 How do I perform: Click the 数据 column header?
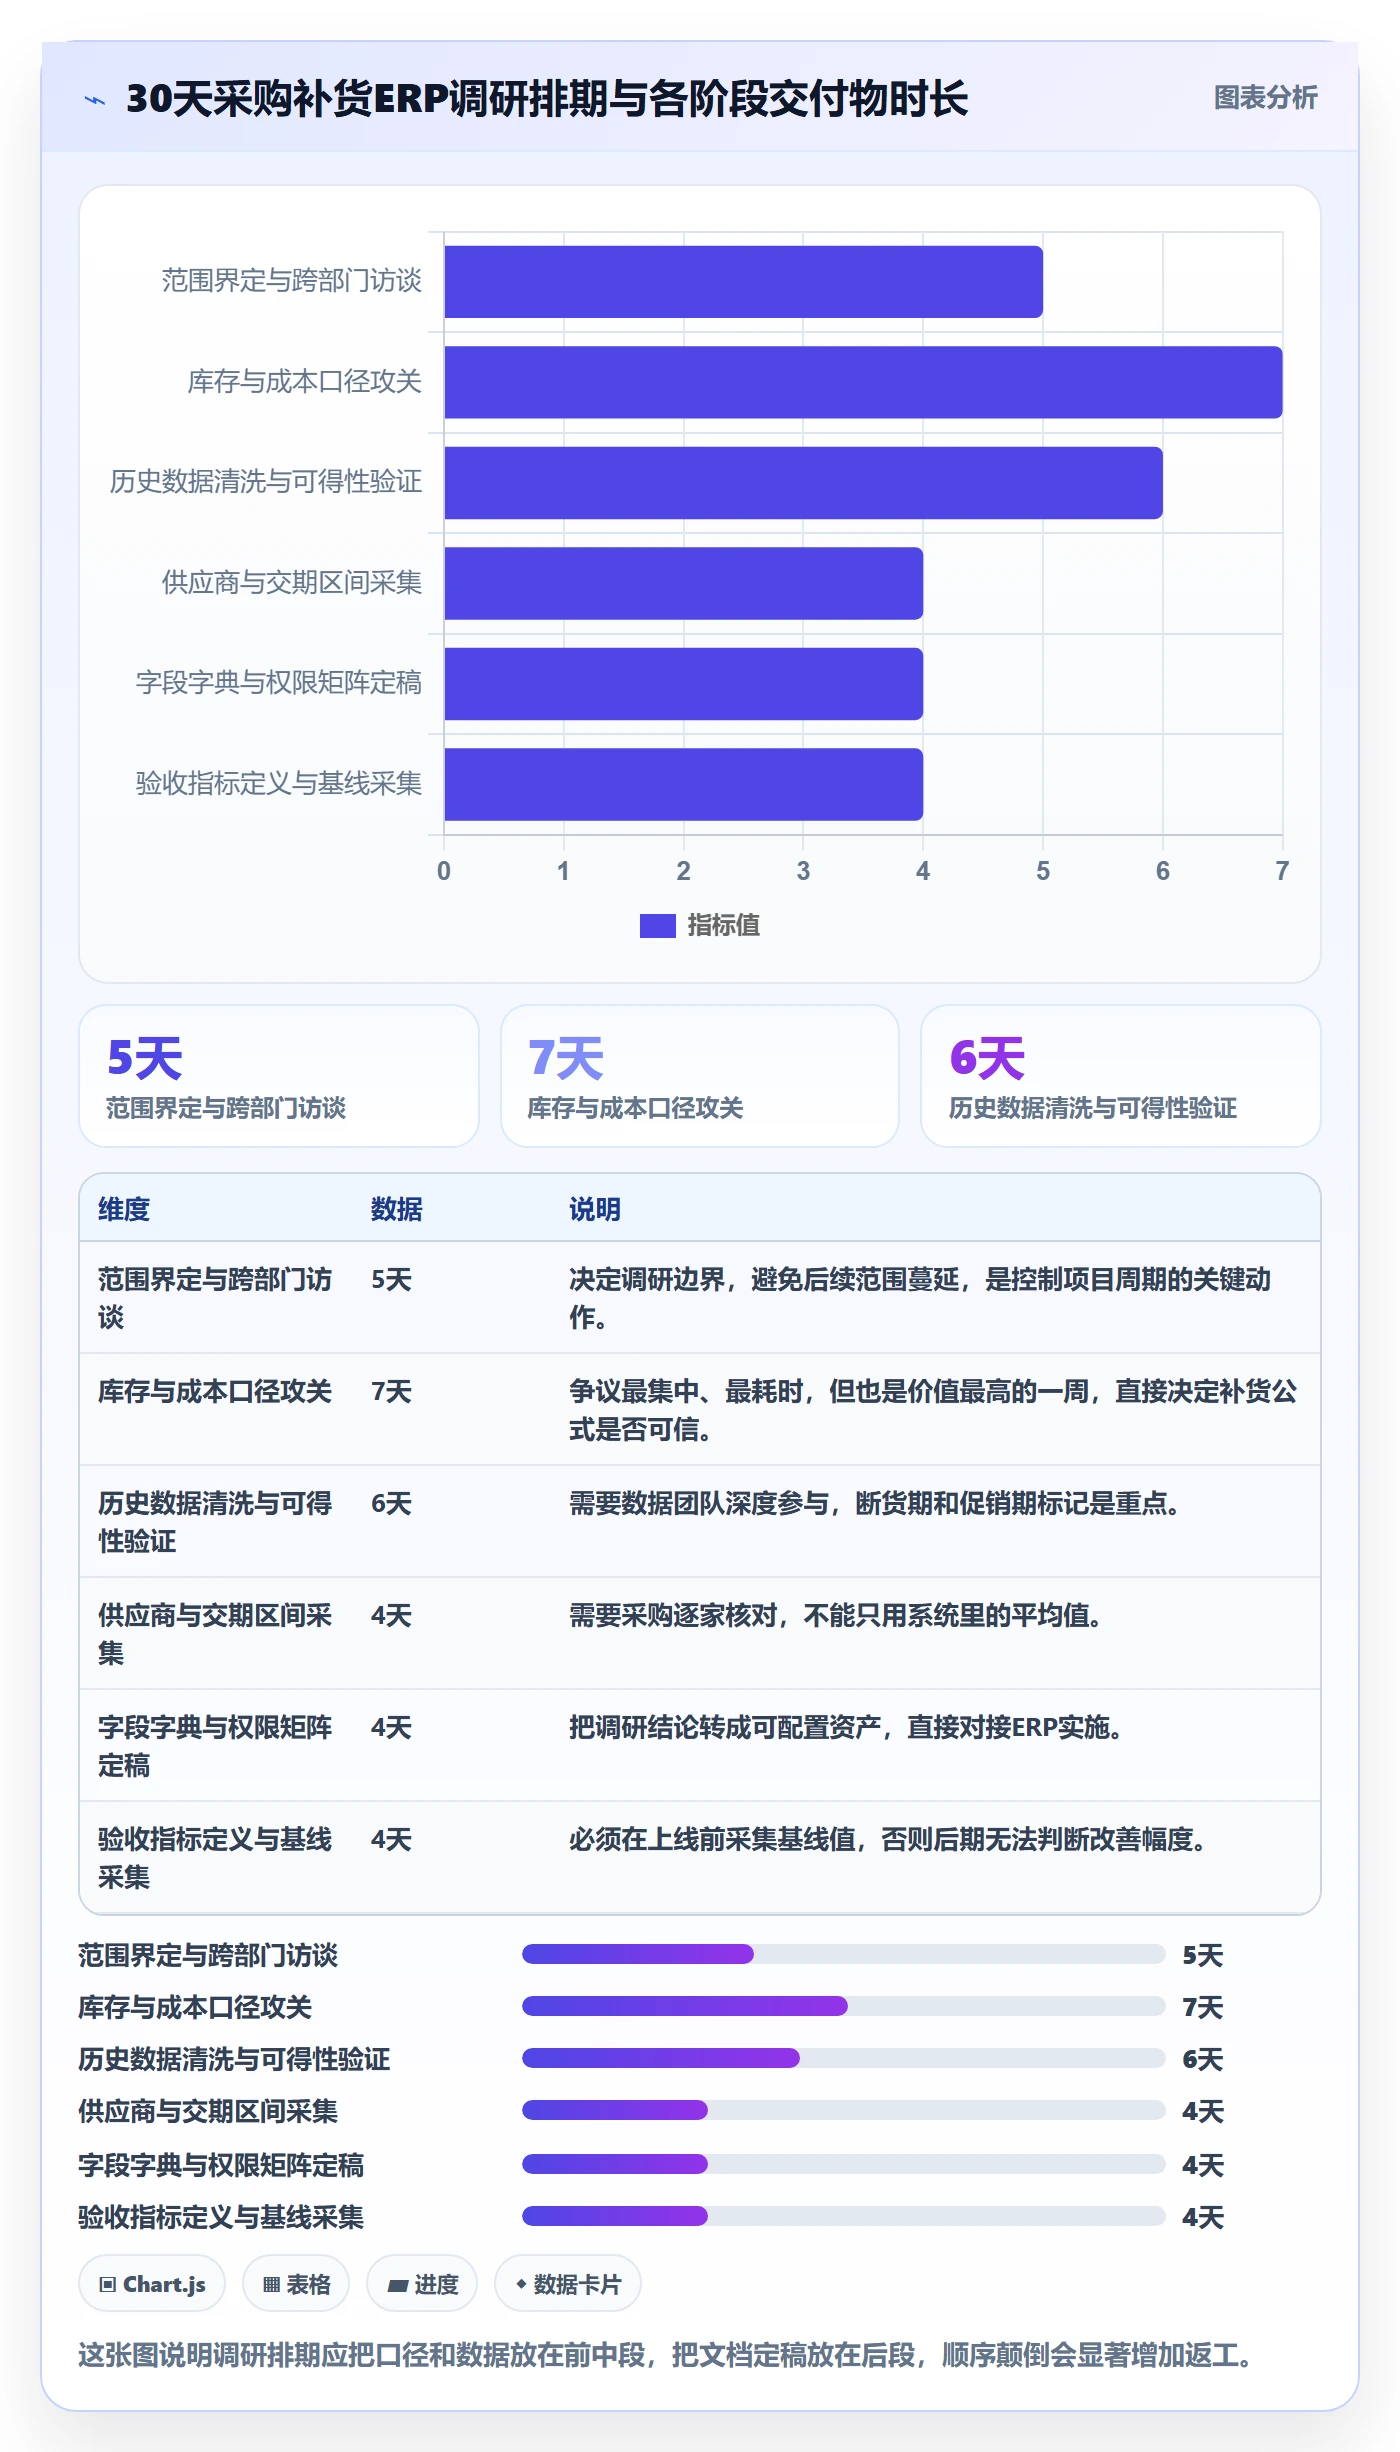pyautogui.click(x=396, y=1209)
